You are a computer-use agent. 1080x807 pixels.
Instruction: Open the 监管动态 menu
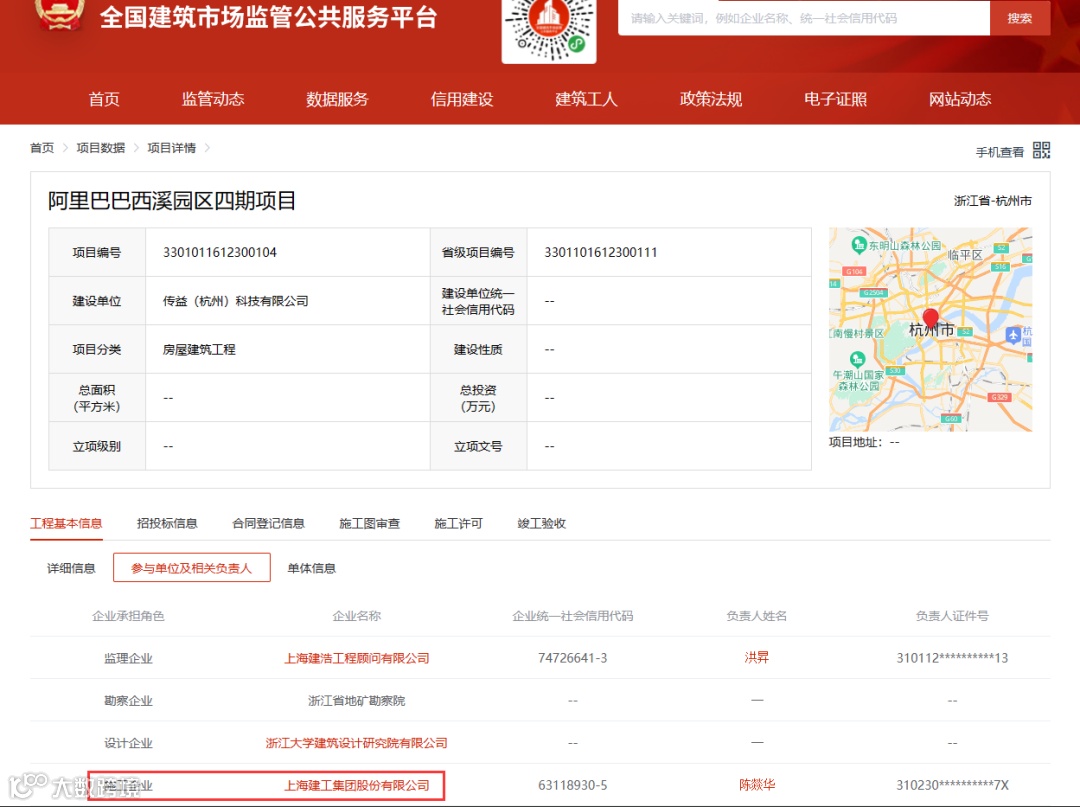point(213,99)
